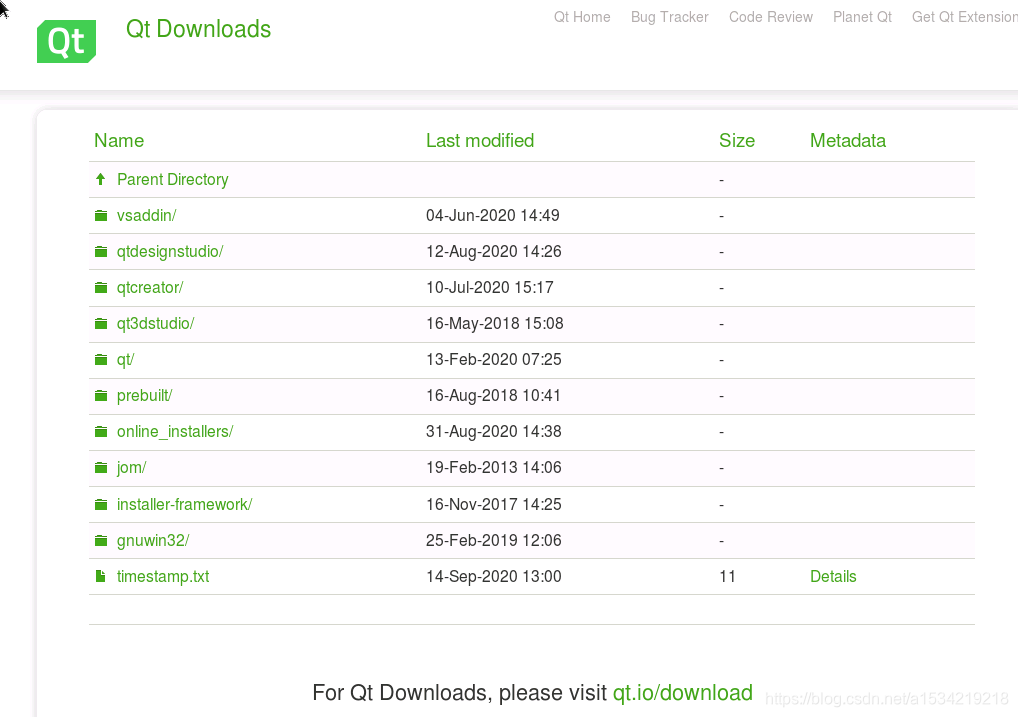
Task: Click the folder icon beside online_installers/
Action: (101, 432)
